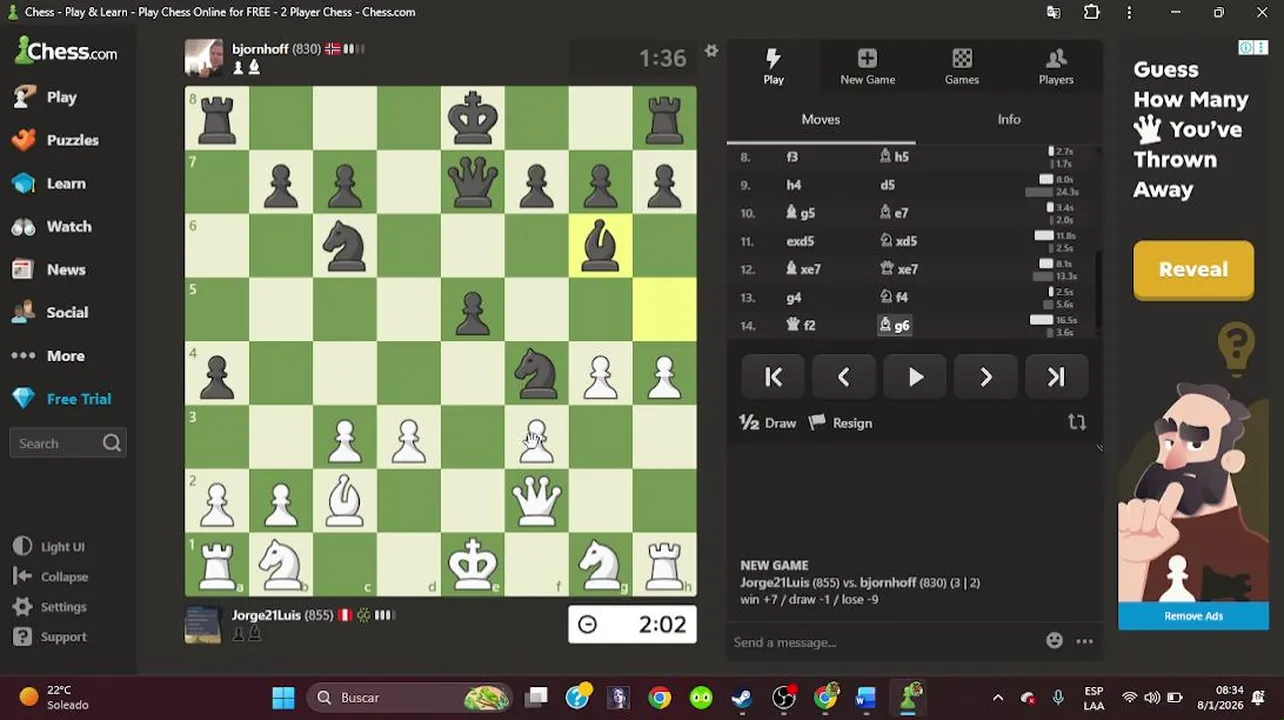Screen dimensions: 1284x720
Task: Click the Chess.com logo
Action: pos(66,50)
